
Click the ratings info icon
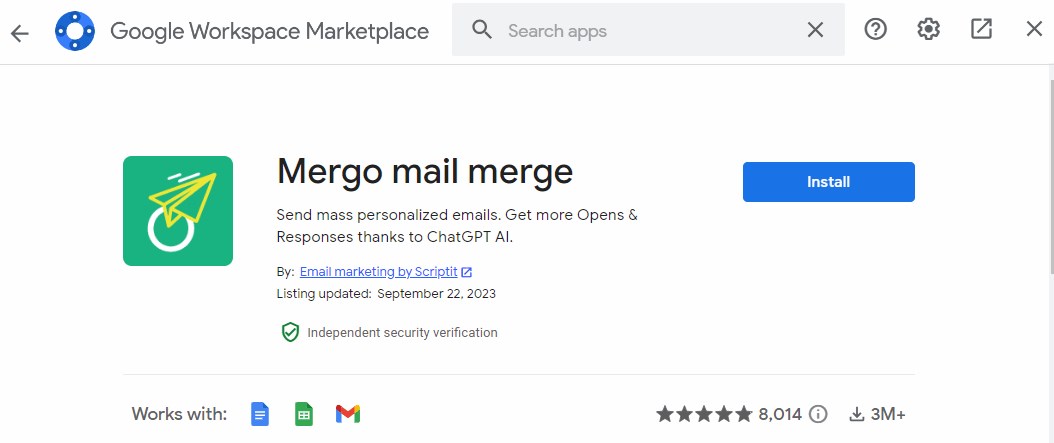click(818, 414)
